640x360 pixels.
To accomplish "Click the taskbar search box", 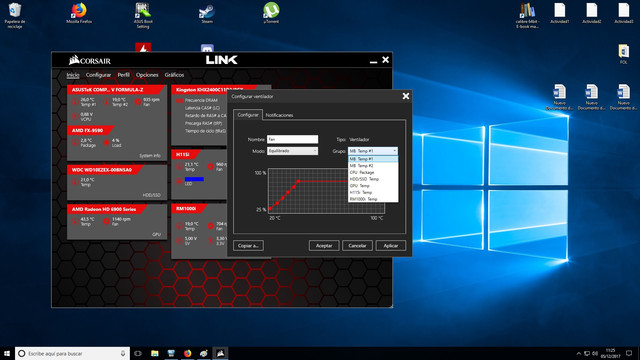I will point(73,353).
